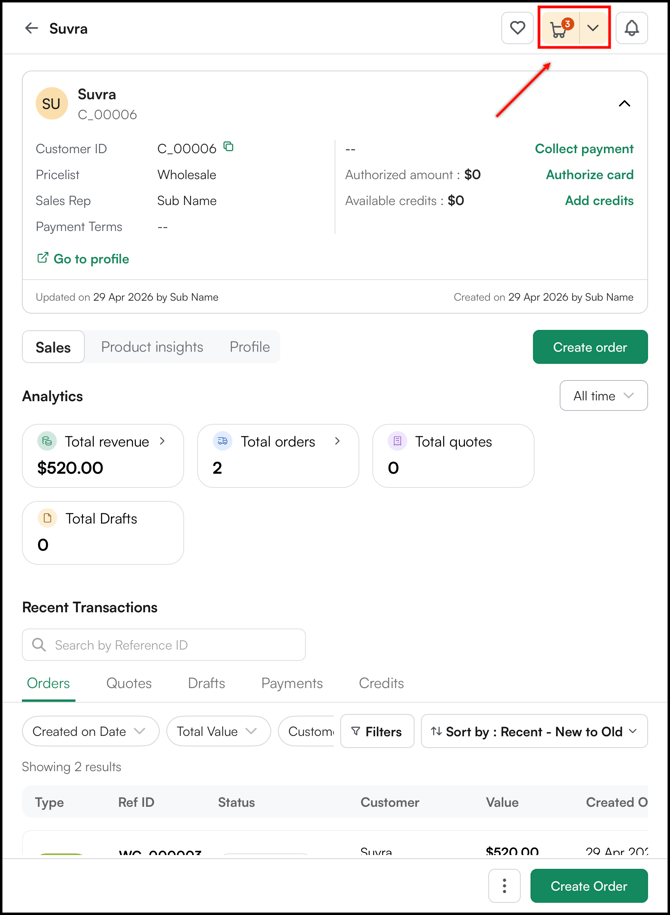Click the Type column header
This screenshot has height=915, width=670.
(x=49, y=802)
